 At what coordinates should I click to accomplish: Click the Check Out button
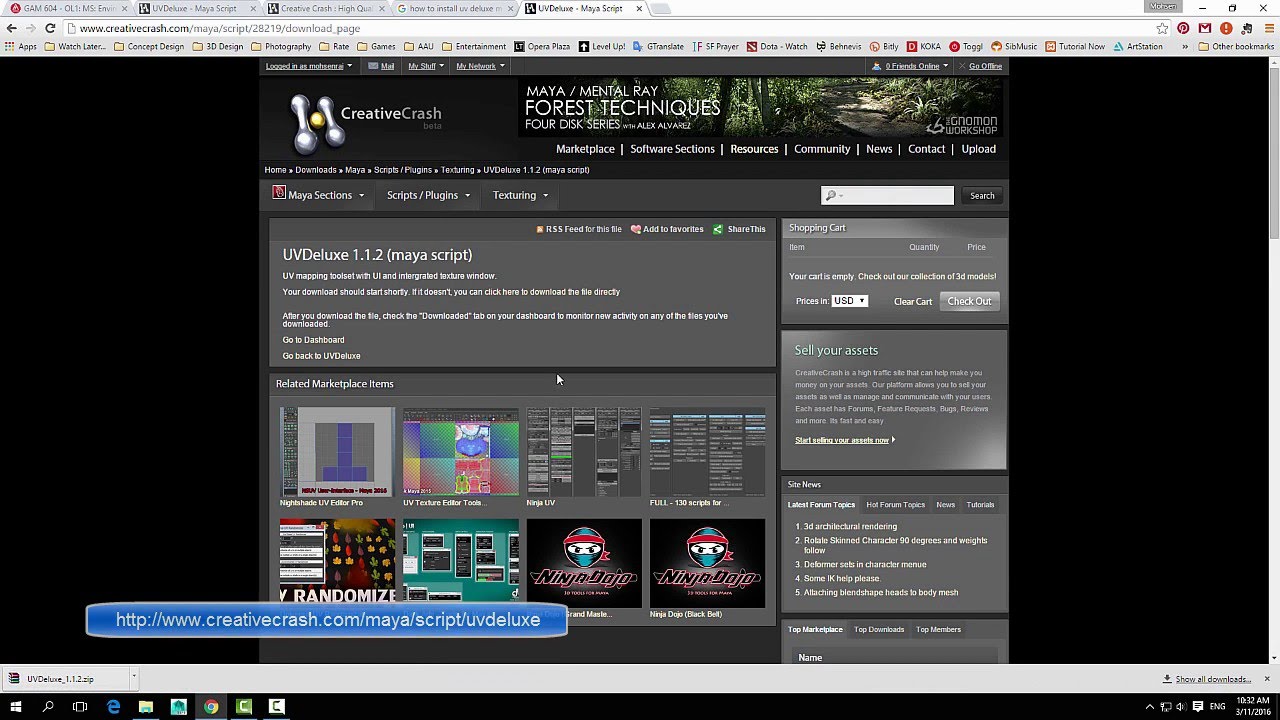click(969, 301)
